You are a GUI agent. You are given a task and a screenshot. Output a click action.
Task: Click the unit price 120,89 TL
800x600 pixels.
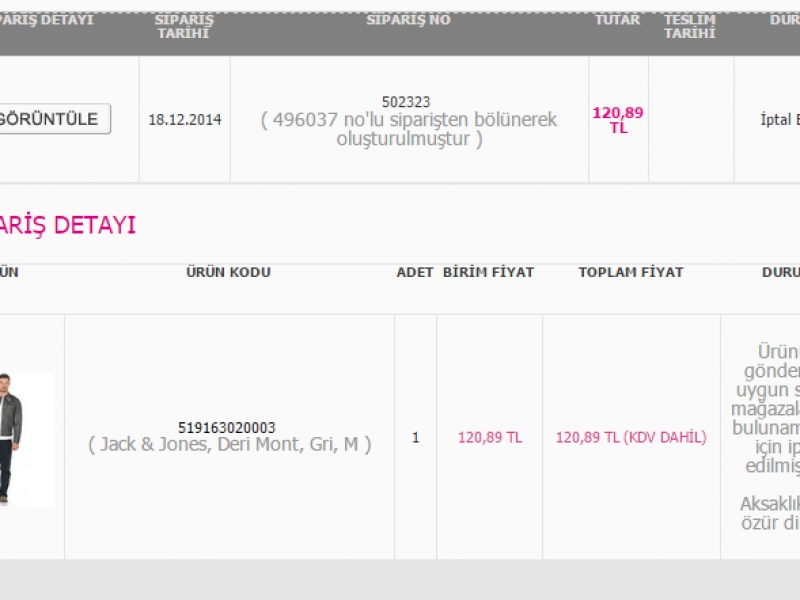tap(490, 437)
